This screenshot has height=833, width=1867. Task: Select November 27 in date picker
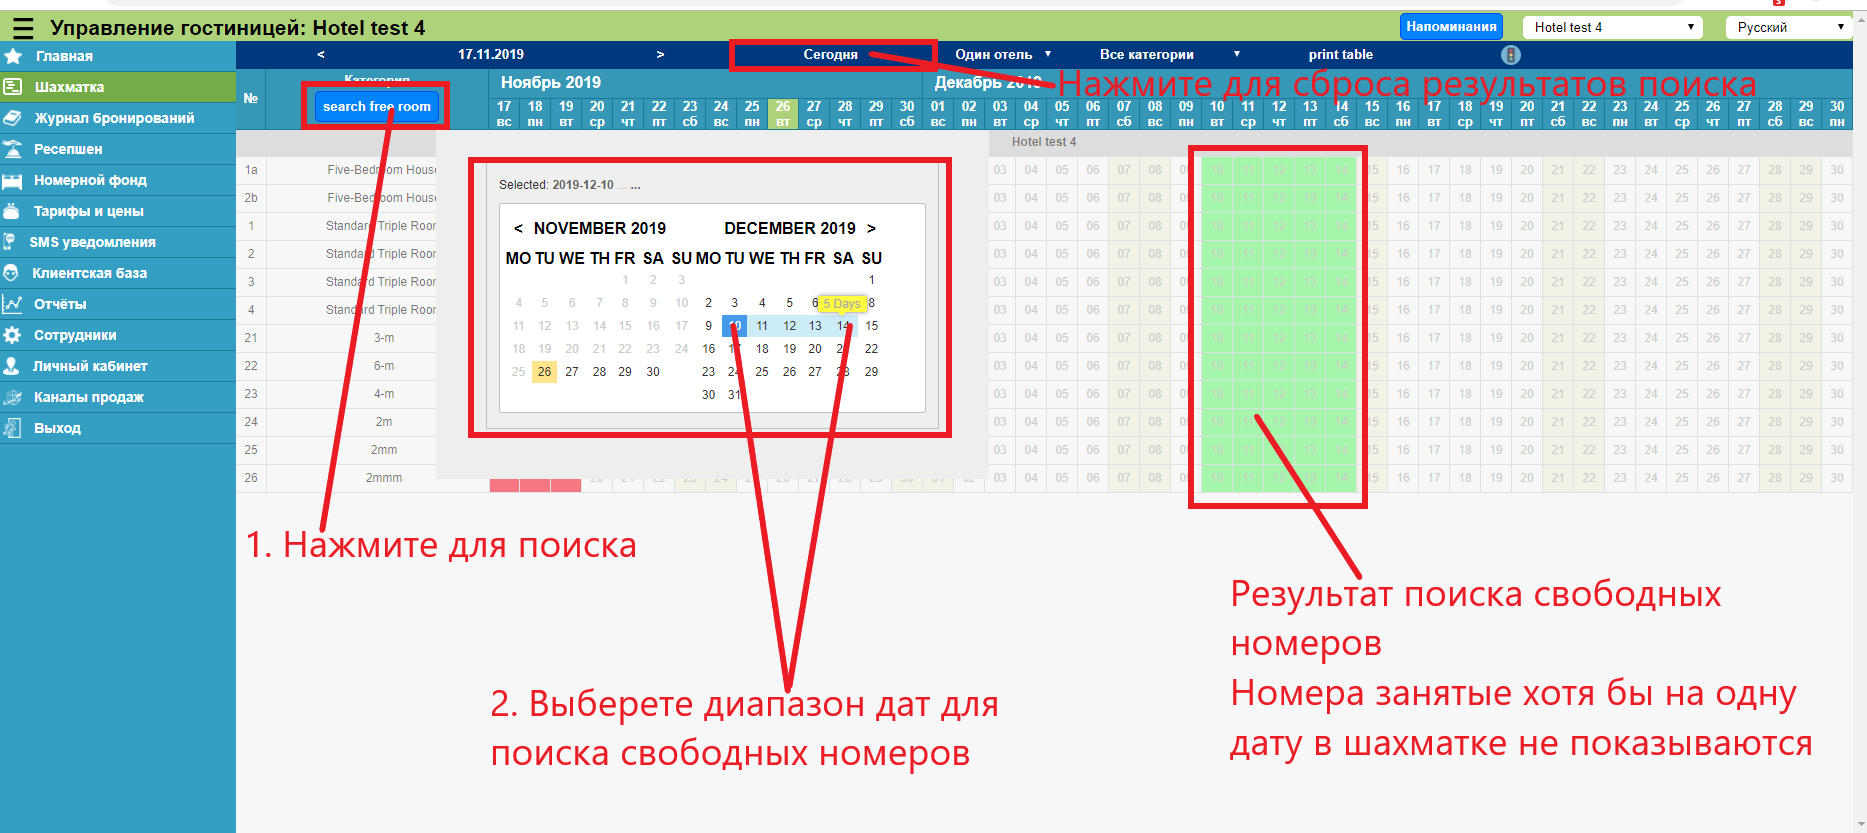pyautogui.click(x=572, y=372)
